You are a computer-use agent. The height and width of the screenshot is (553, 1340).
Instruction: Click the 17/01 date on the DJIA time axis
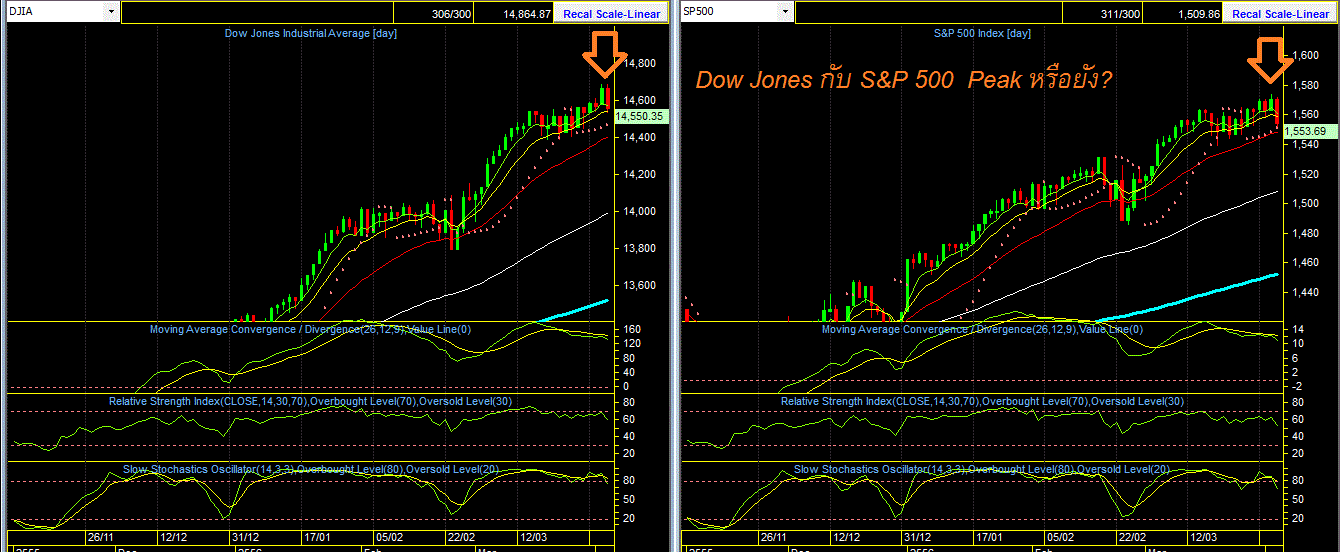(318, 537)
